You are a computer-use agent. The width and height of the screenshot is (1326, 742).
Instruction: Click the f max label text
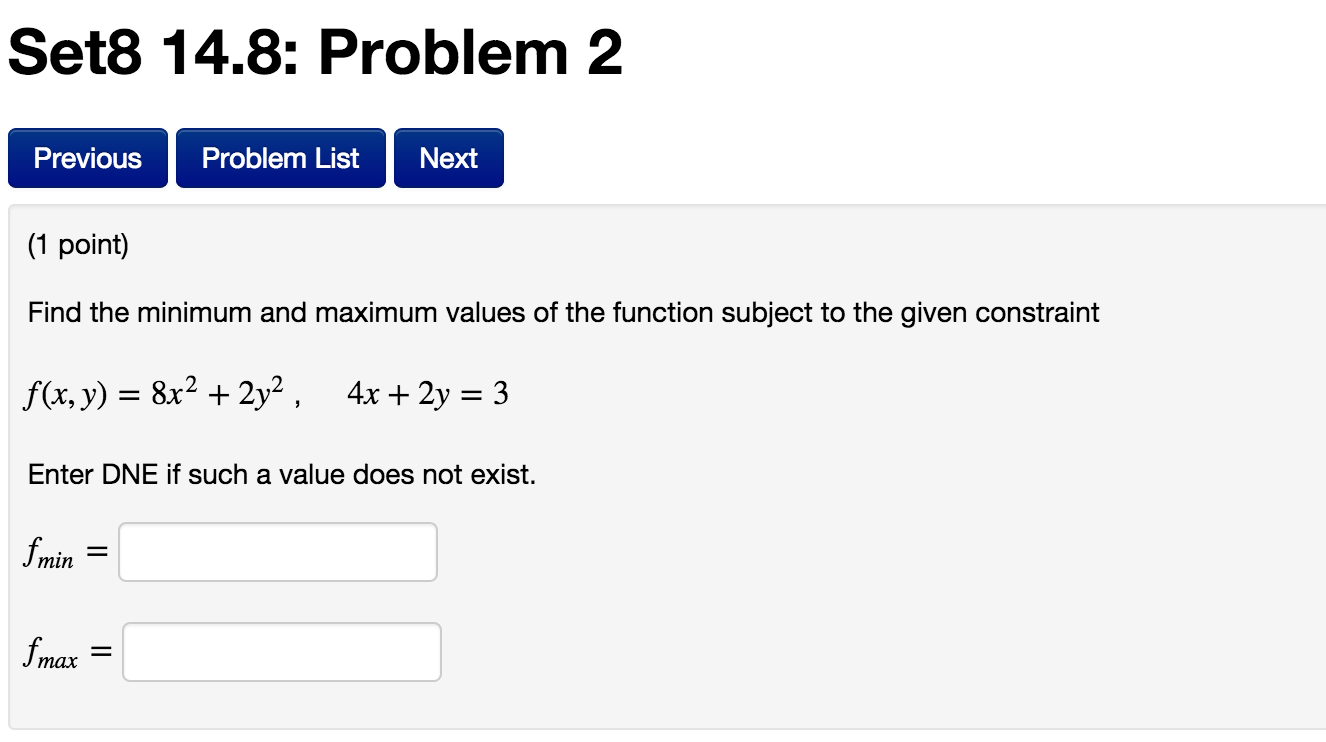click(x=51, y=653)
